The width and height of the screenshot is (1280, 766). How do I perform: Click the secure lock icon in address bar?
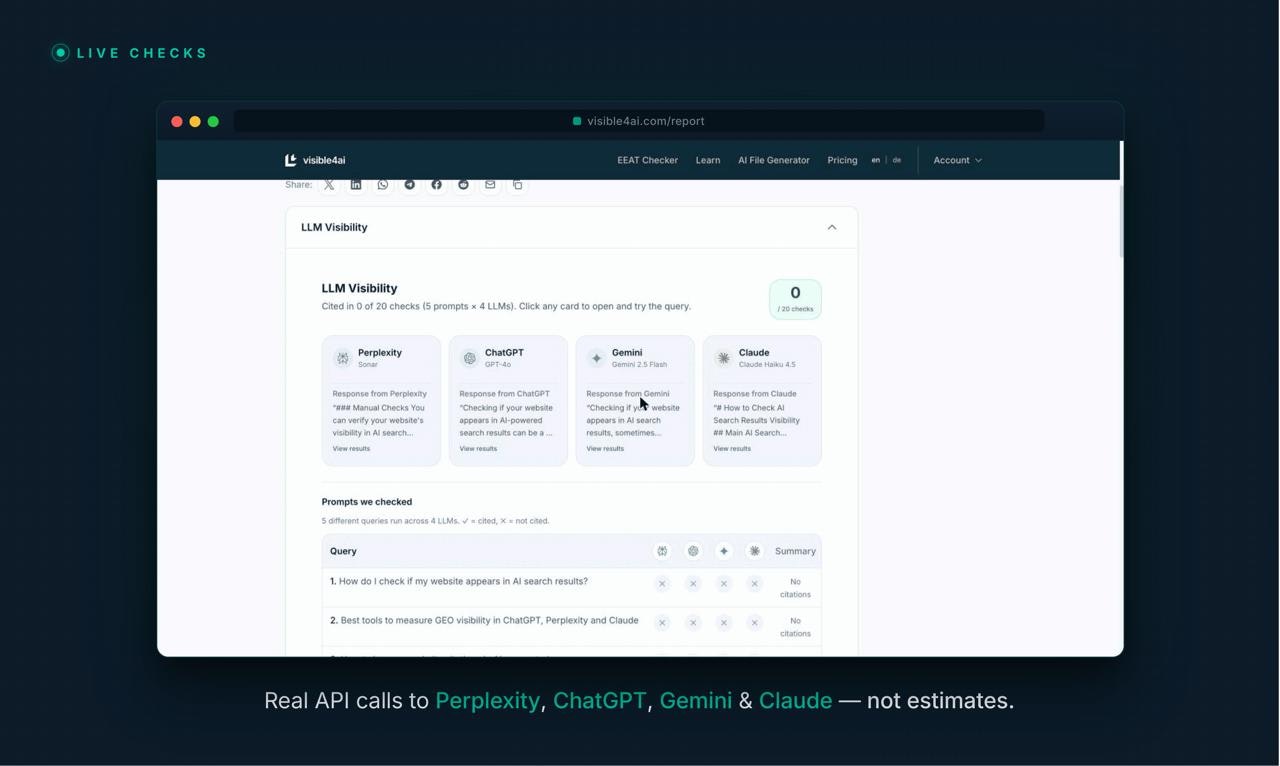577,121
